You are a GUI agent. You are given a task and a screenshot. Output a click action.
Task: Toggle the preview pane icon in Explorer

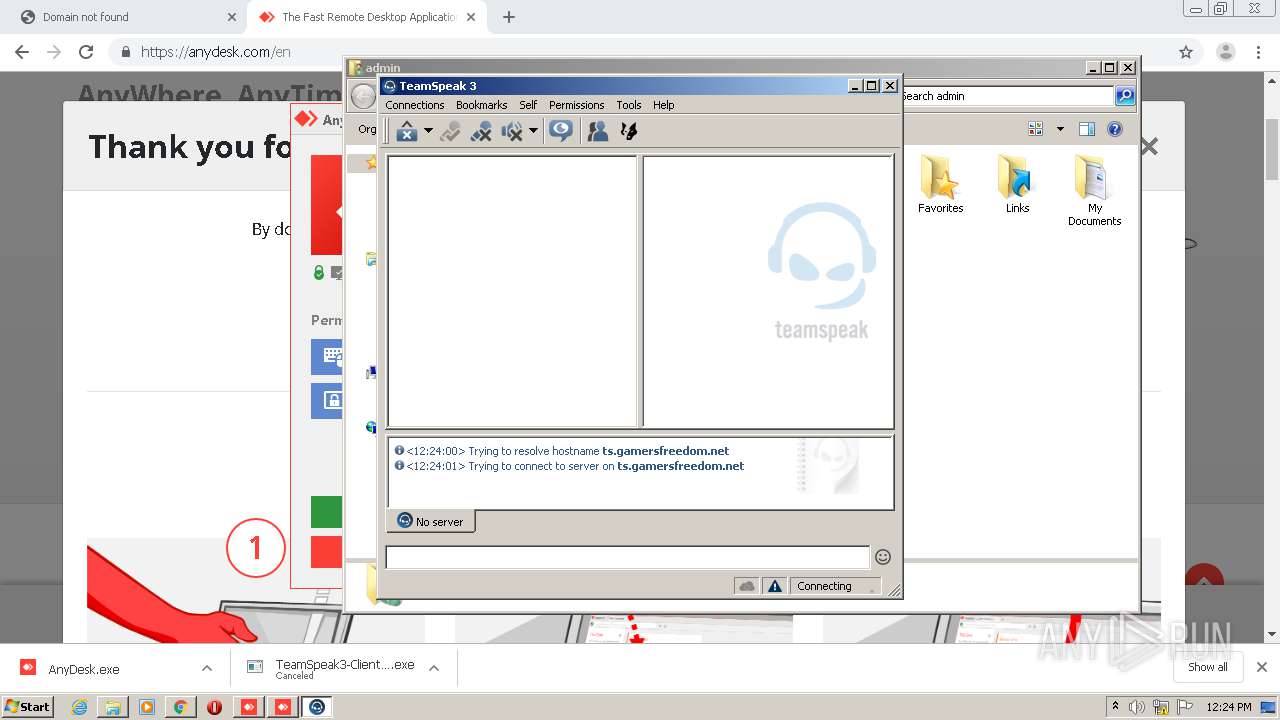click(1087, 129)
